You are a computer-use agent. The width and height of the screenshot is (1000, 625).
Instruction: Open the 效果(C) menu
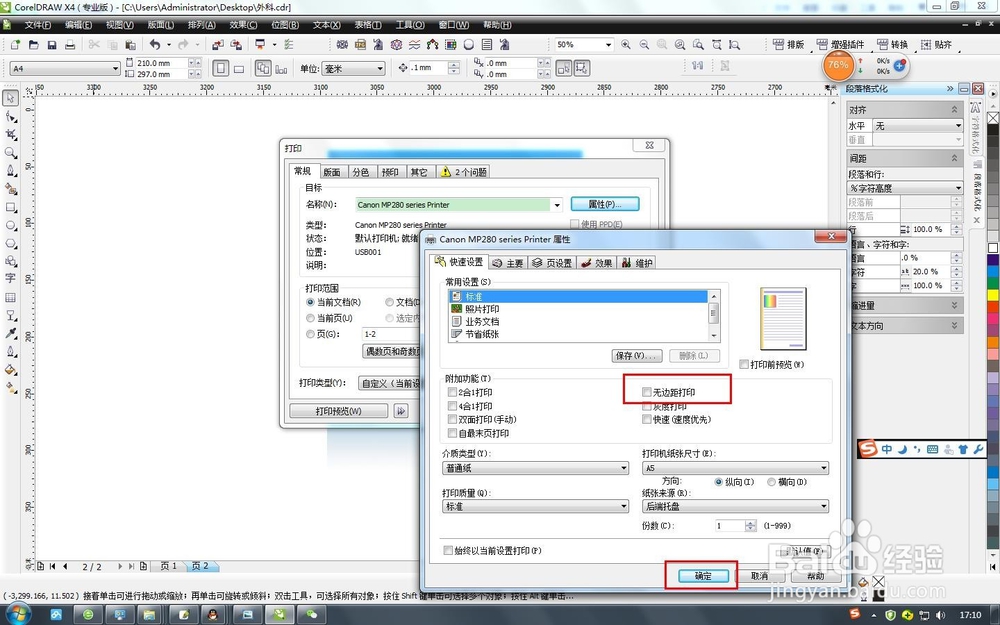(243, 25)
